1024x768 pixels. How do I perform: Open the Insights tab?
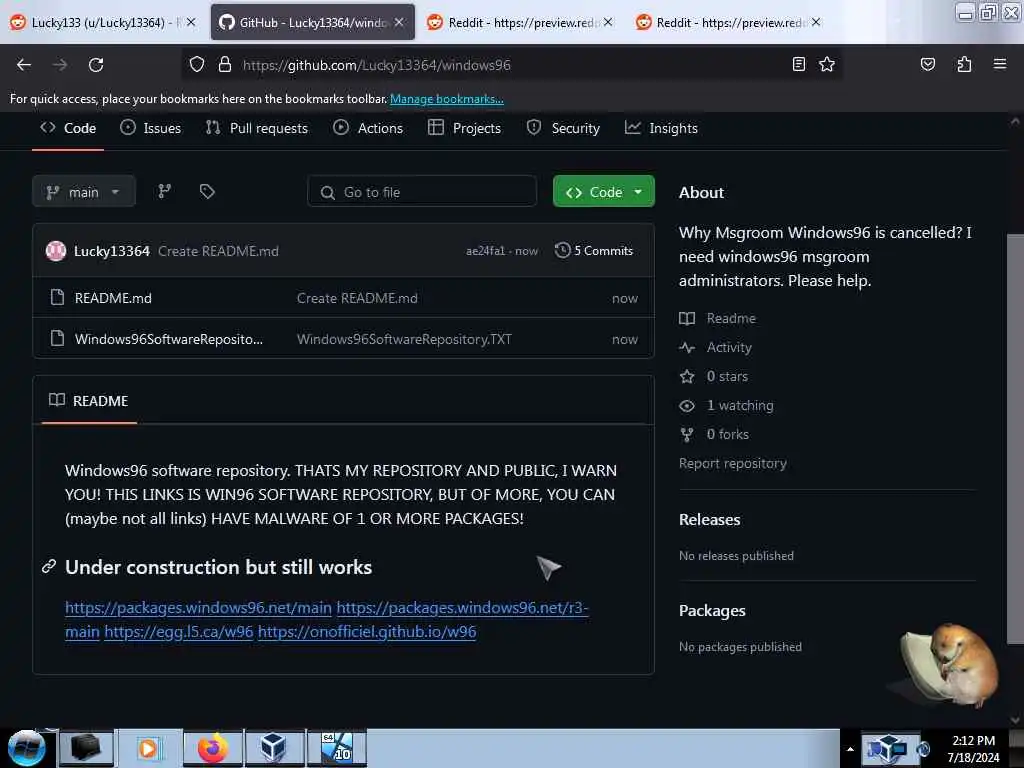coord(661,128)
